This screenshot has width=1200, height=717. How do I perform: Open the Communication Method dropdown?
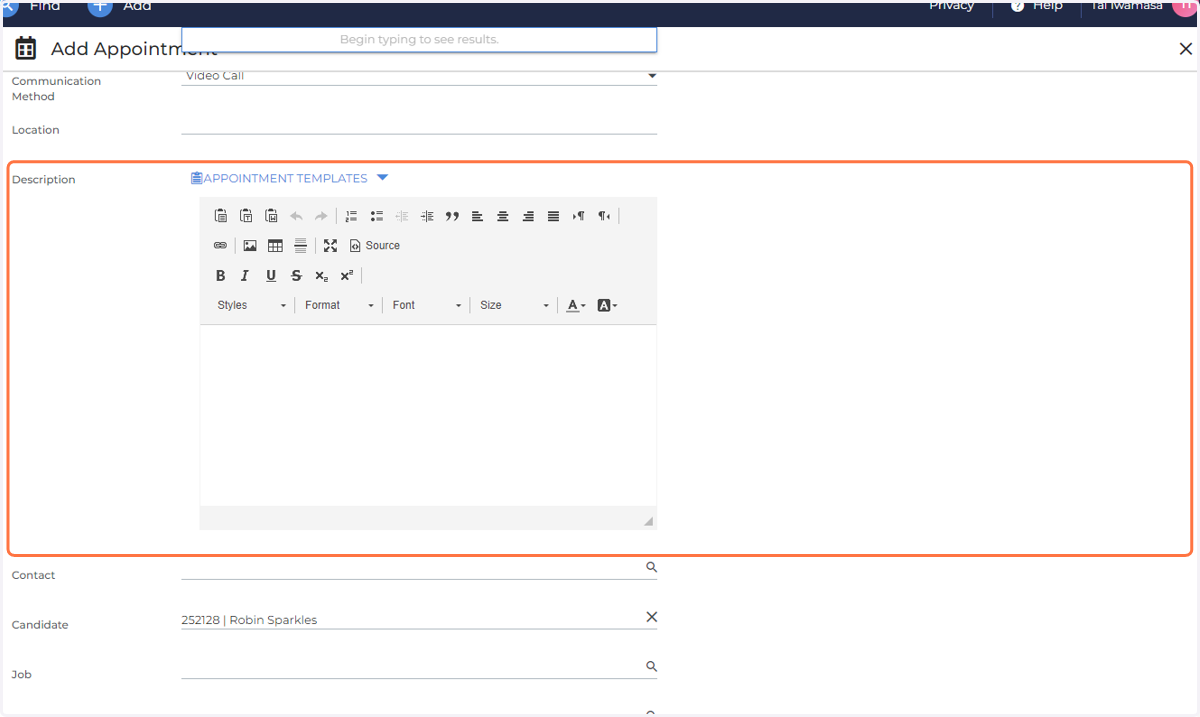click(x=419, y=76)
